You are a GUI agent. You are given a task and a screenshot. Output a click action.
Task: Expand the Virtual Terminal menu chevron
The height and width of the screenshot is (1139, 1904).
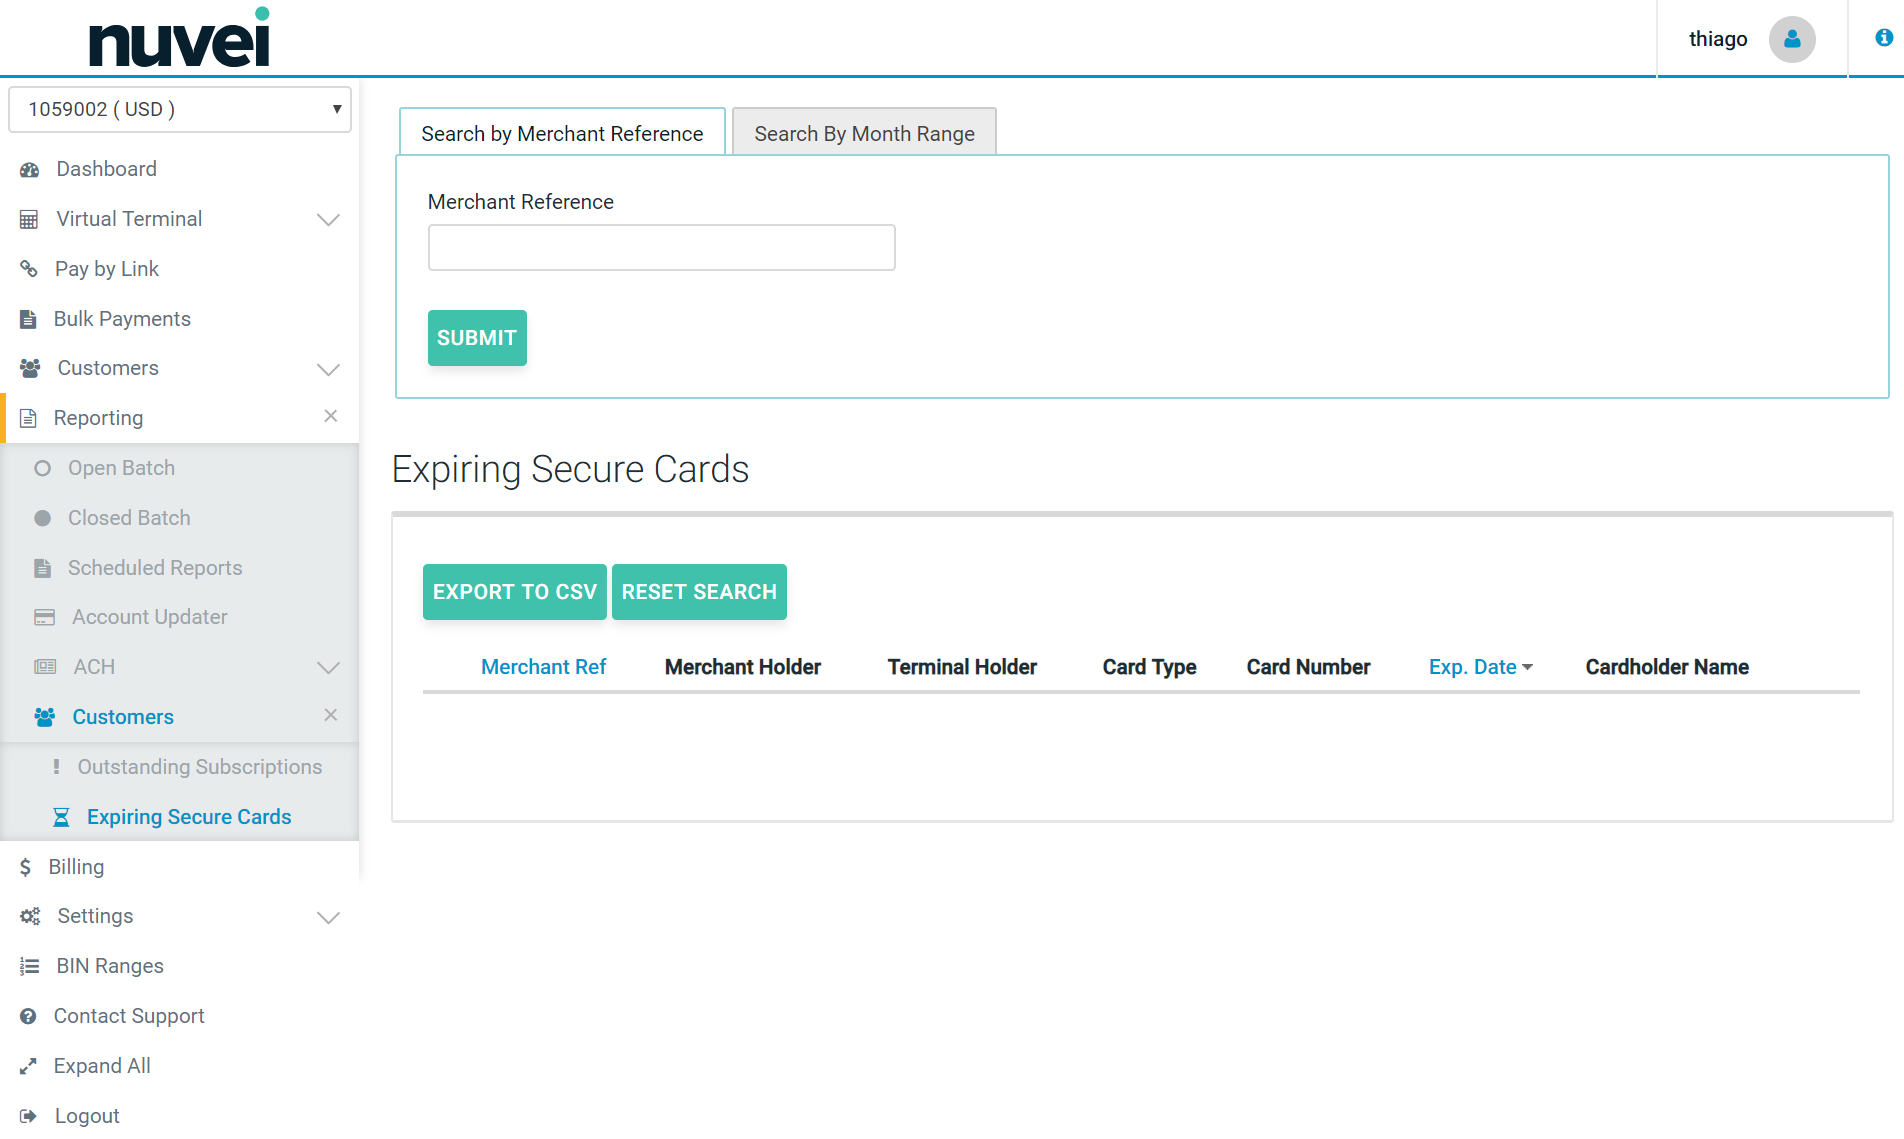pyautogui.click(x=328, y=220)
